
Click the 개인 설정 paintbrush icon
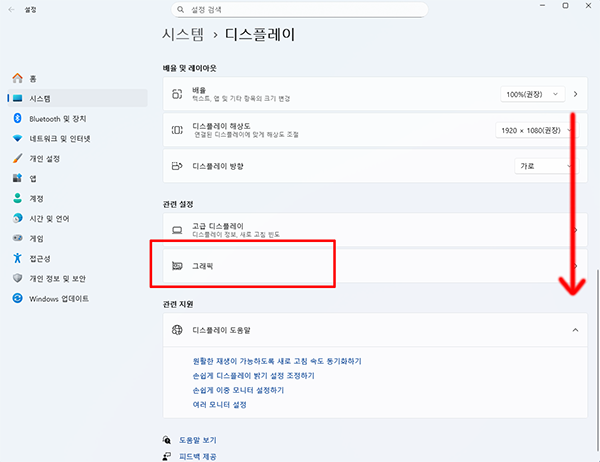pos(17,158)
